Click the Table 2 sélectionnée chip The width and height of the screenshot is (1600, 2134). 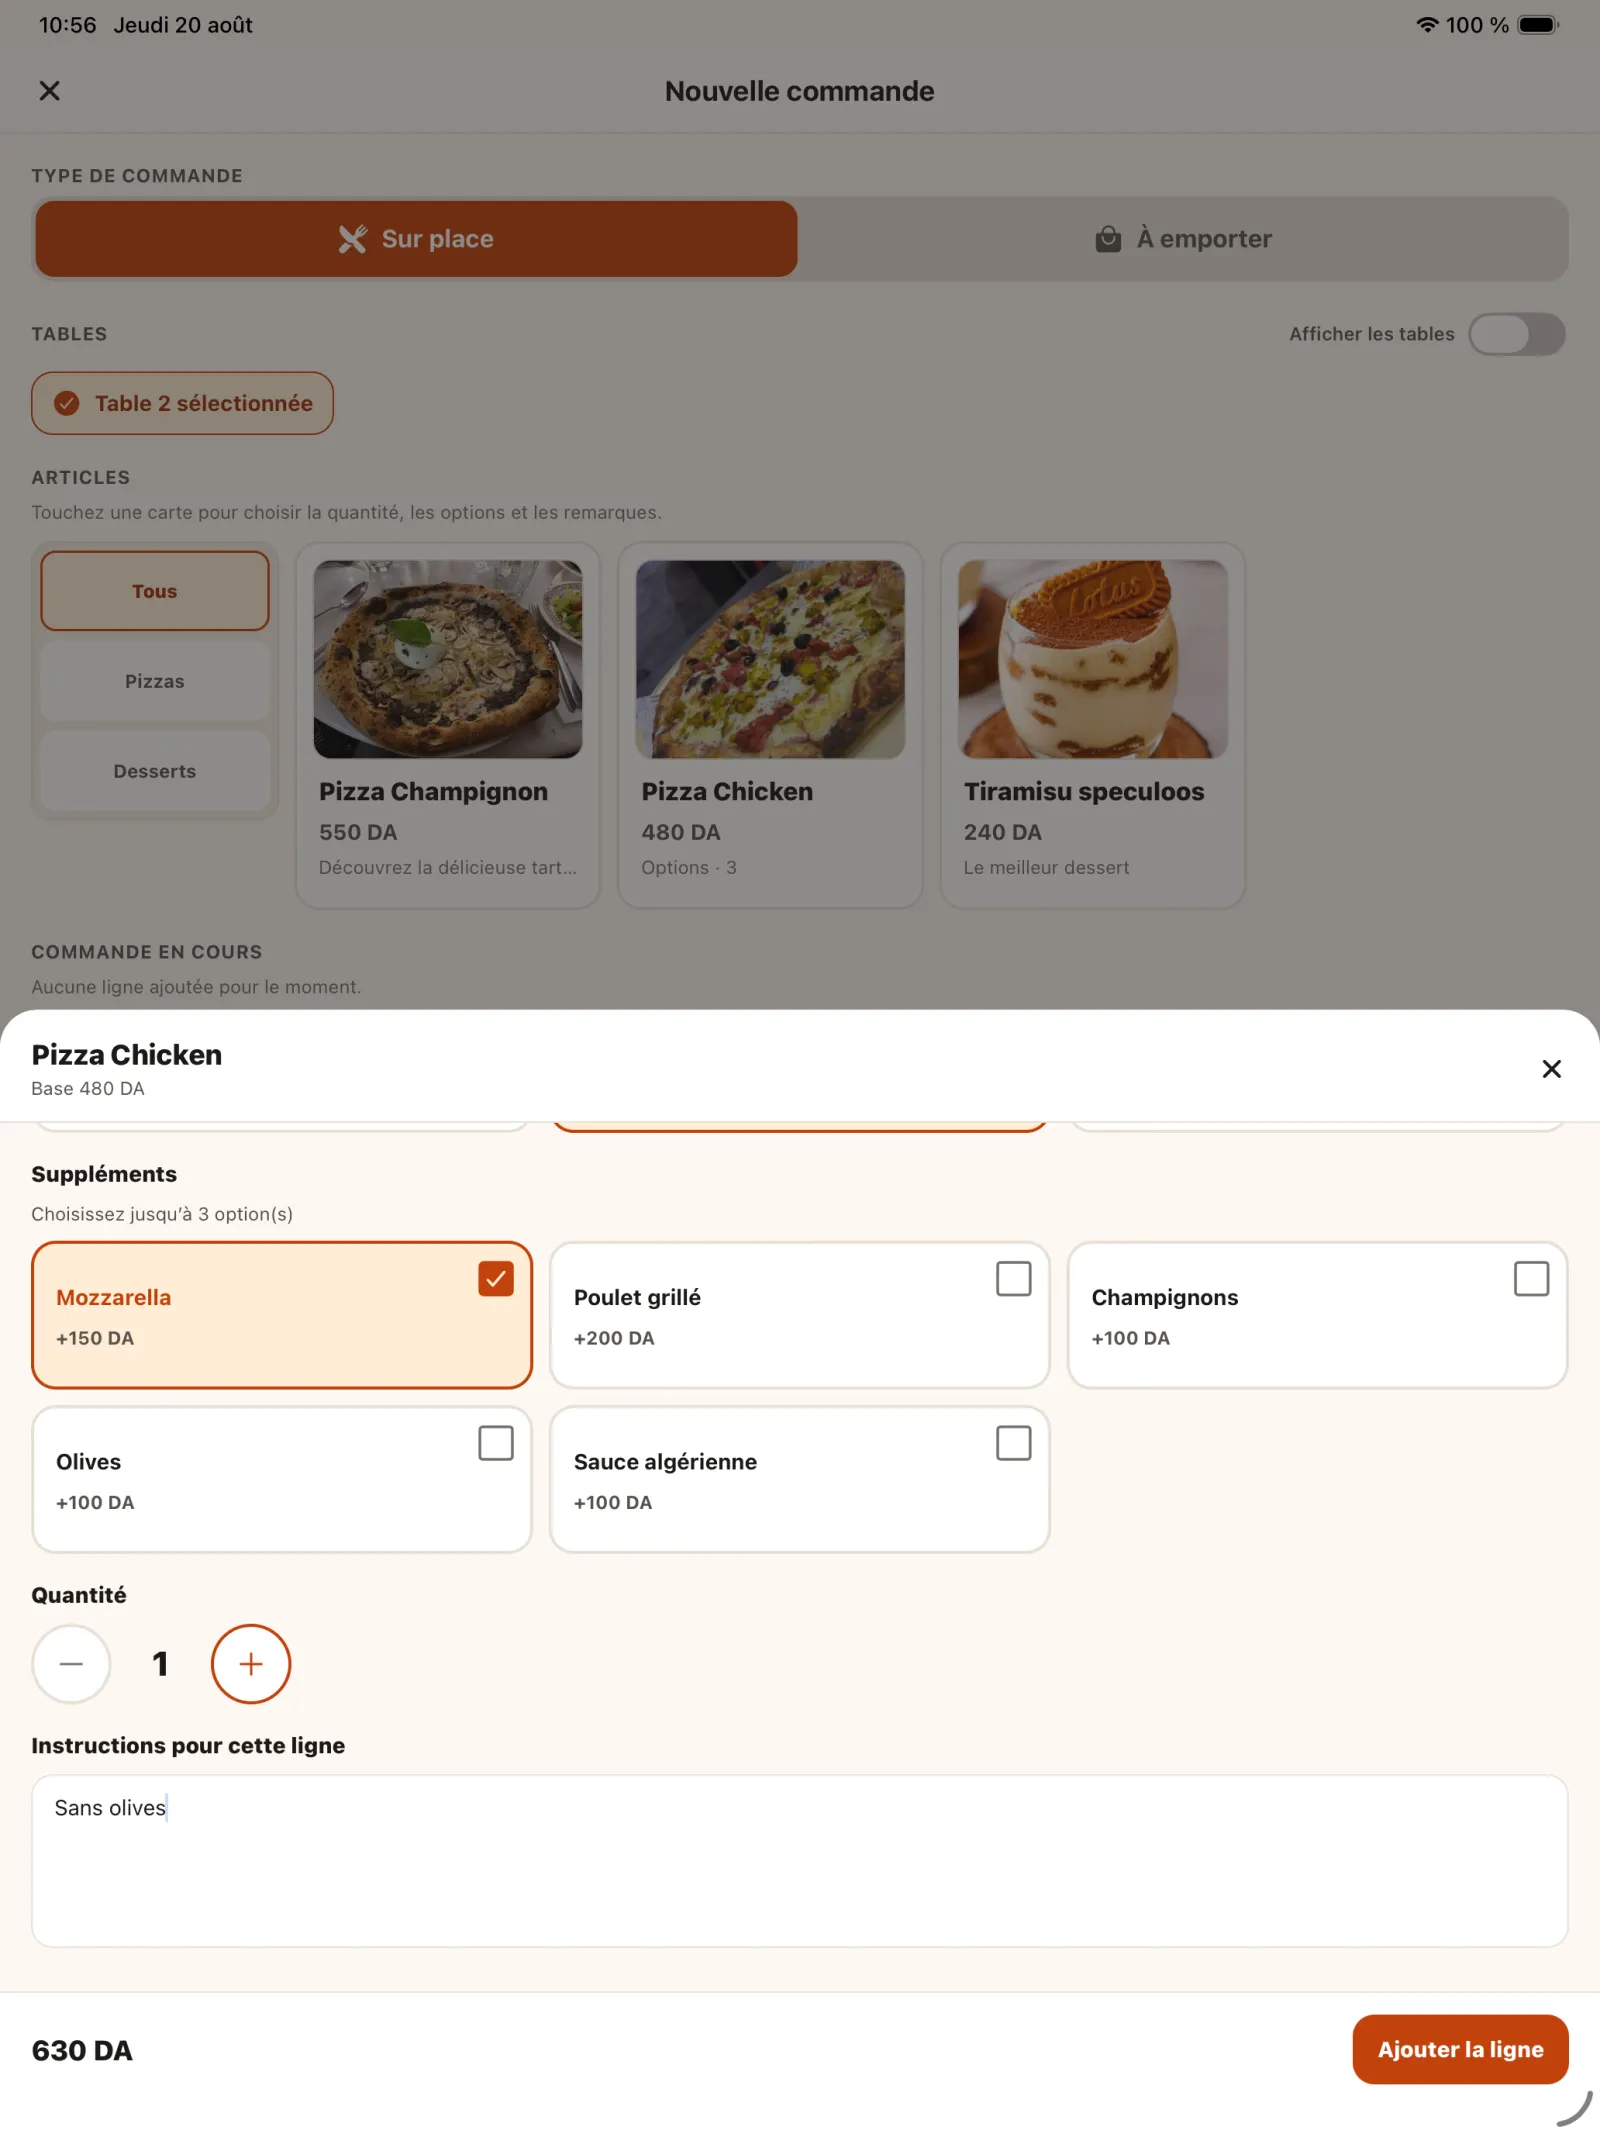(182, 403)
